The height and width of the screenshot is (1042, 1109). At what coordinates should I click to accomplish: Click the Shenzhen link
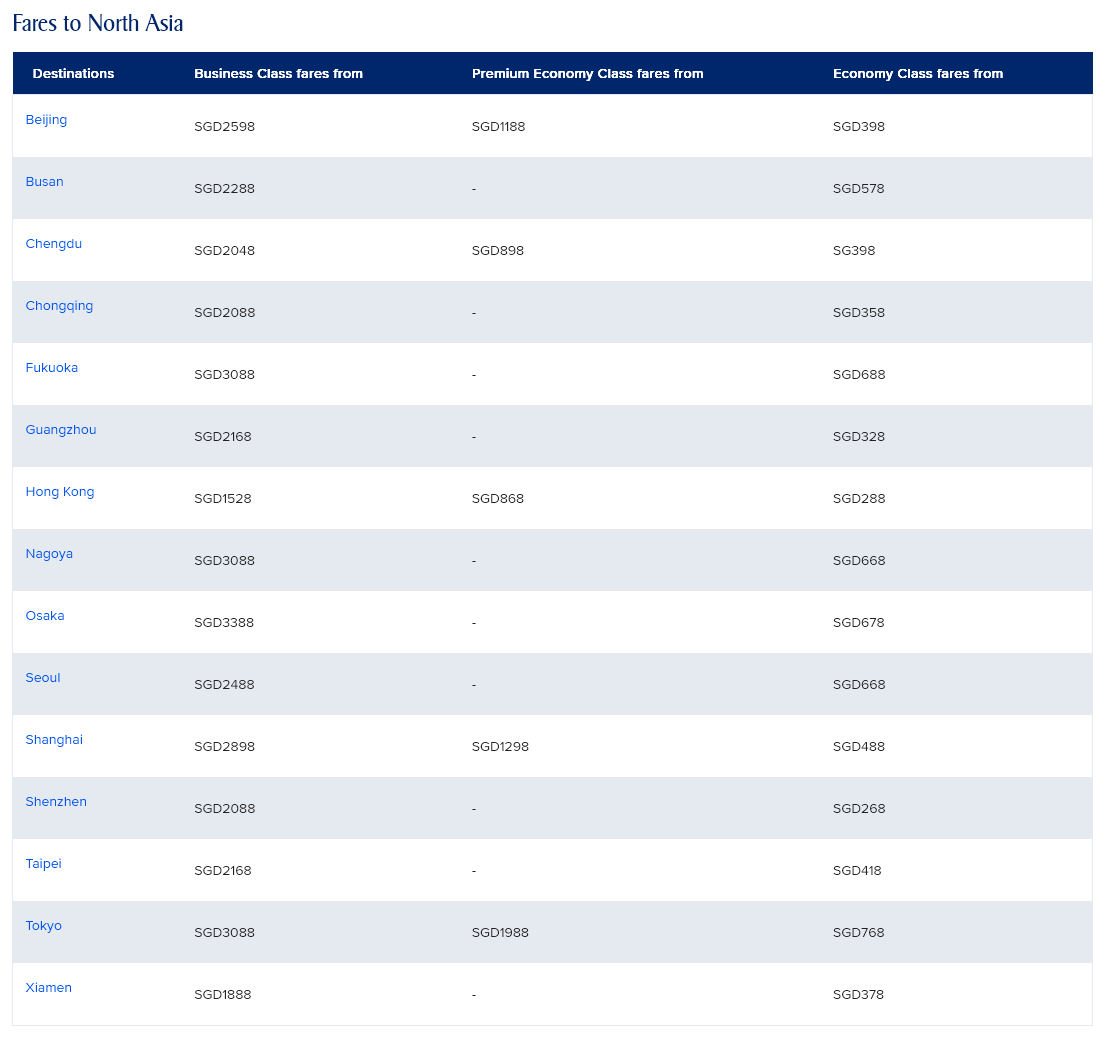point(56,802)
